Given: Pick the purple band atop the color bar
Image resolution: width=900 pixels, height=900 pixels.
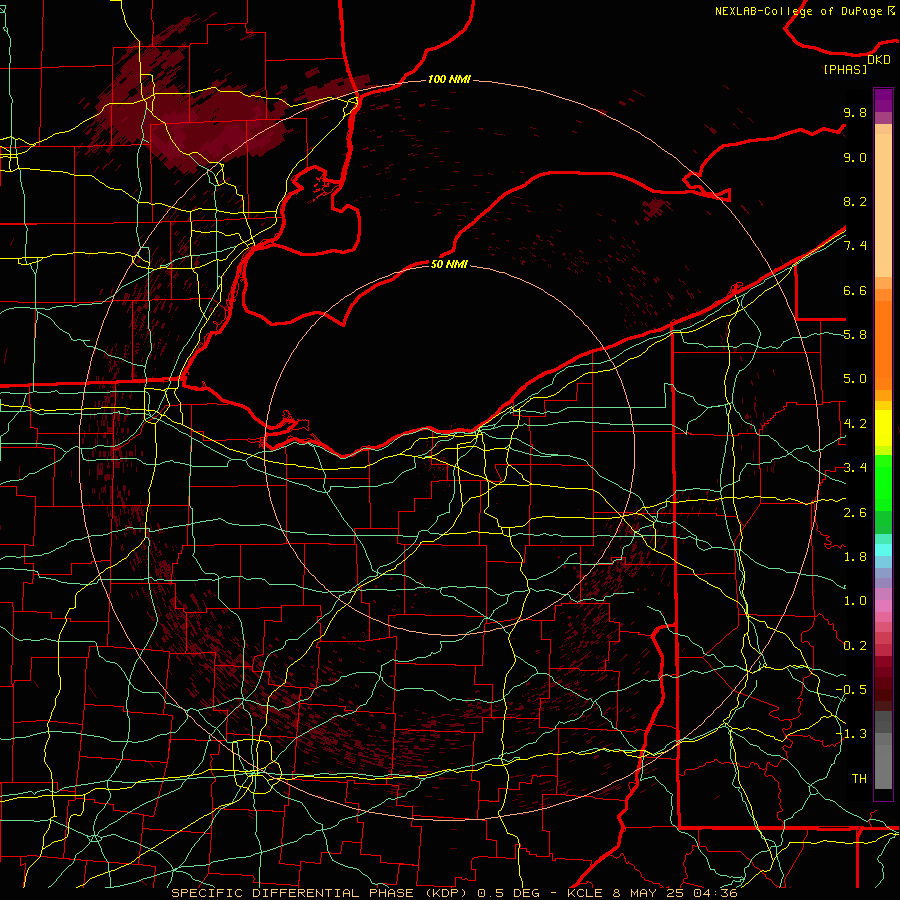Looking at the screenshot, I should coord(883,100).
